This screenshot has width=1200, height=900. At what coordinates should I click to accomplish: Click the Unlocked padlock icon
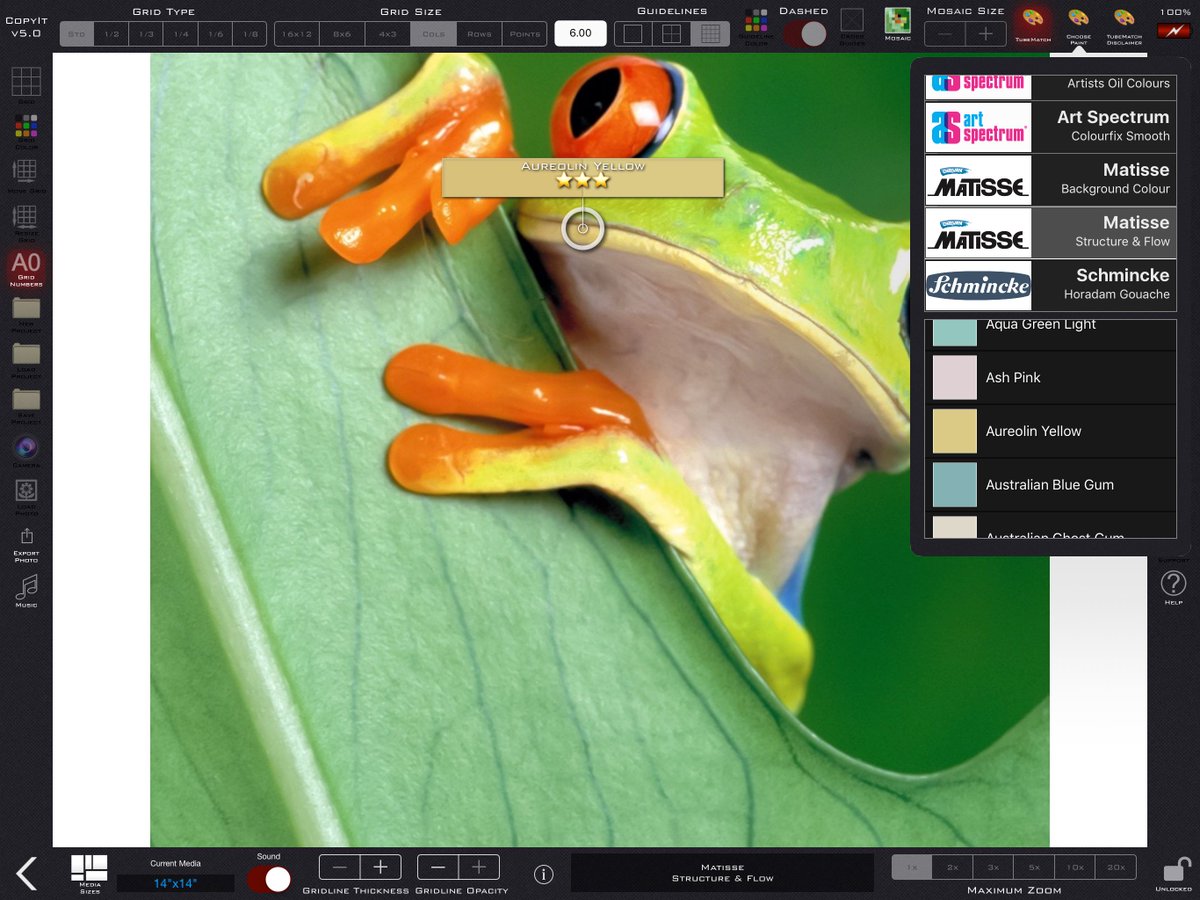pos(1176,869)
